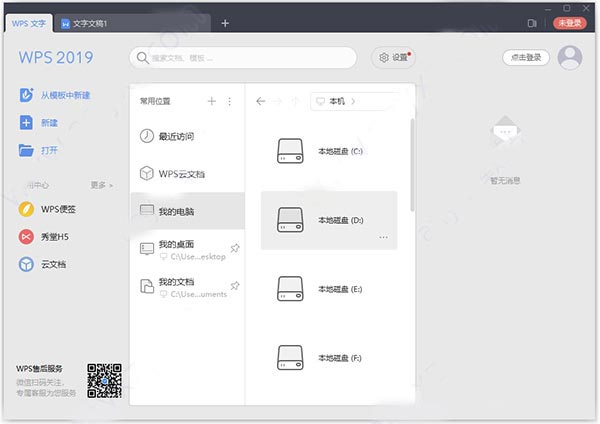Switch to WPS 文字 tab
Viewport: 600px width, 424px height.
pos(29,23)
